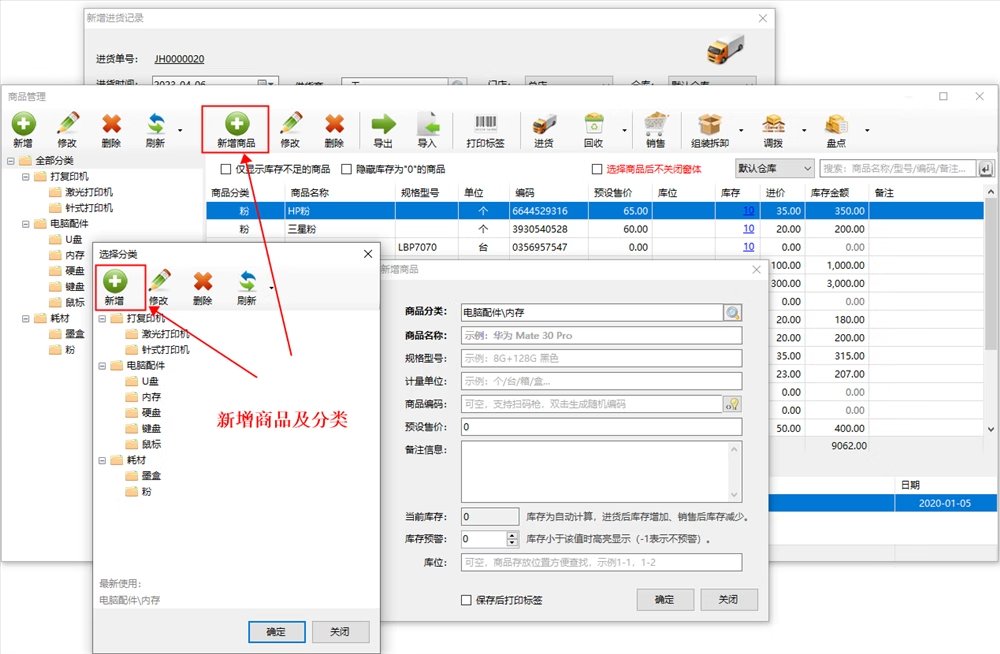Select the 三星粉 product row
The width and height of the screenshot is (1000, 654).
(594, 229)
